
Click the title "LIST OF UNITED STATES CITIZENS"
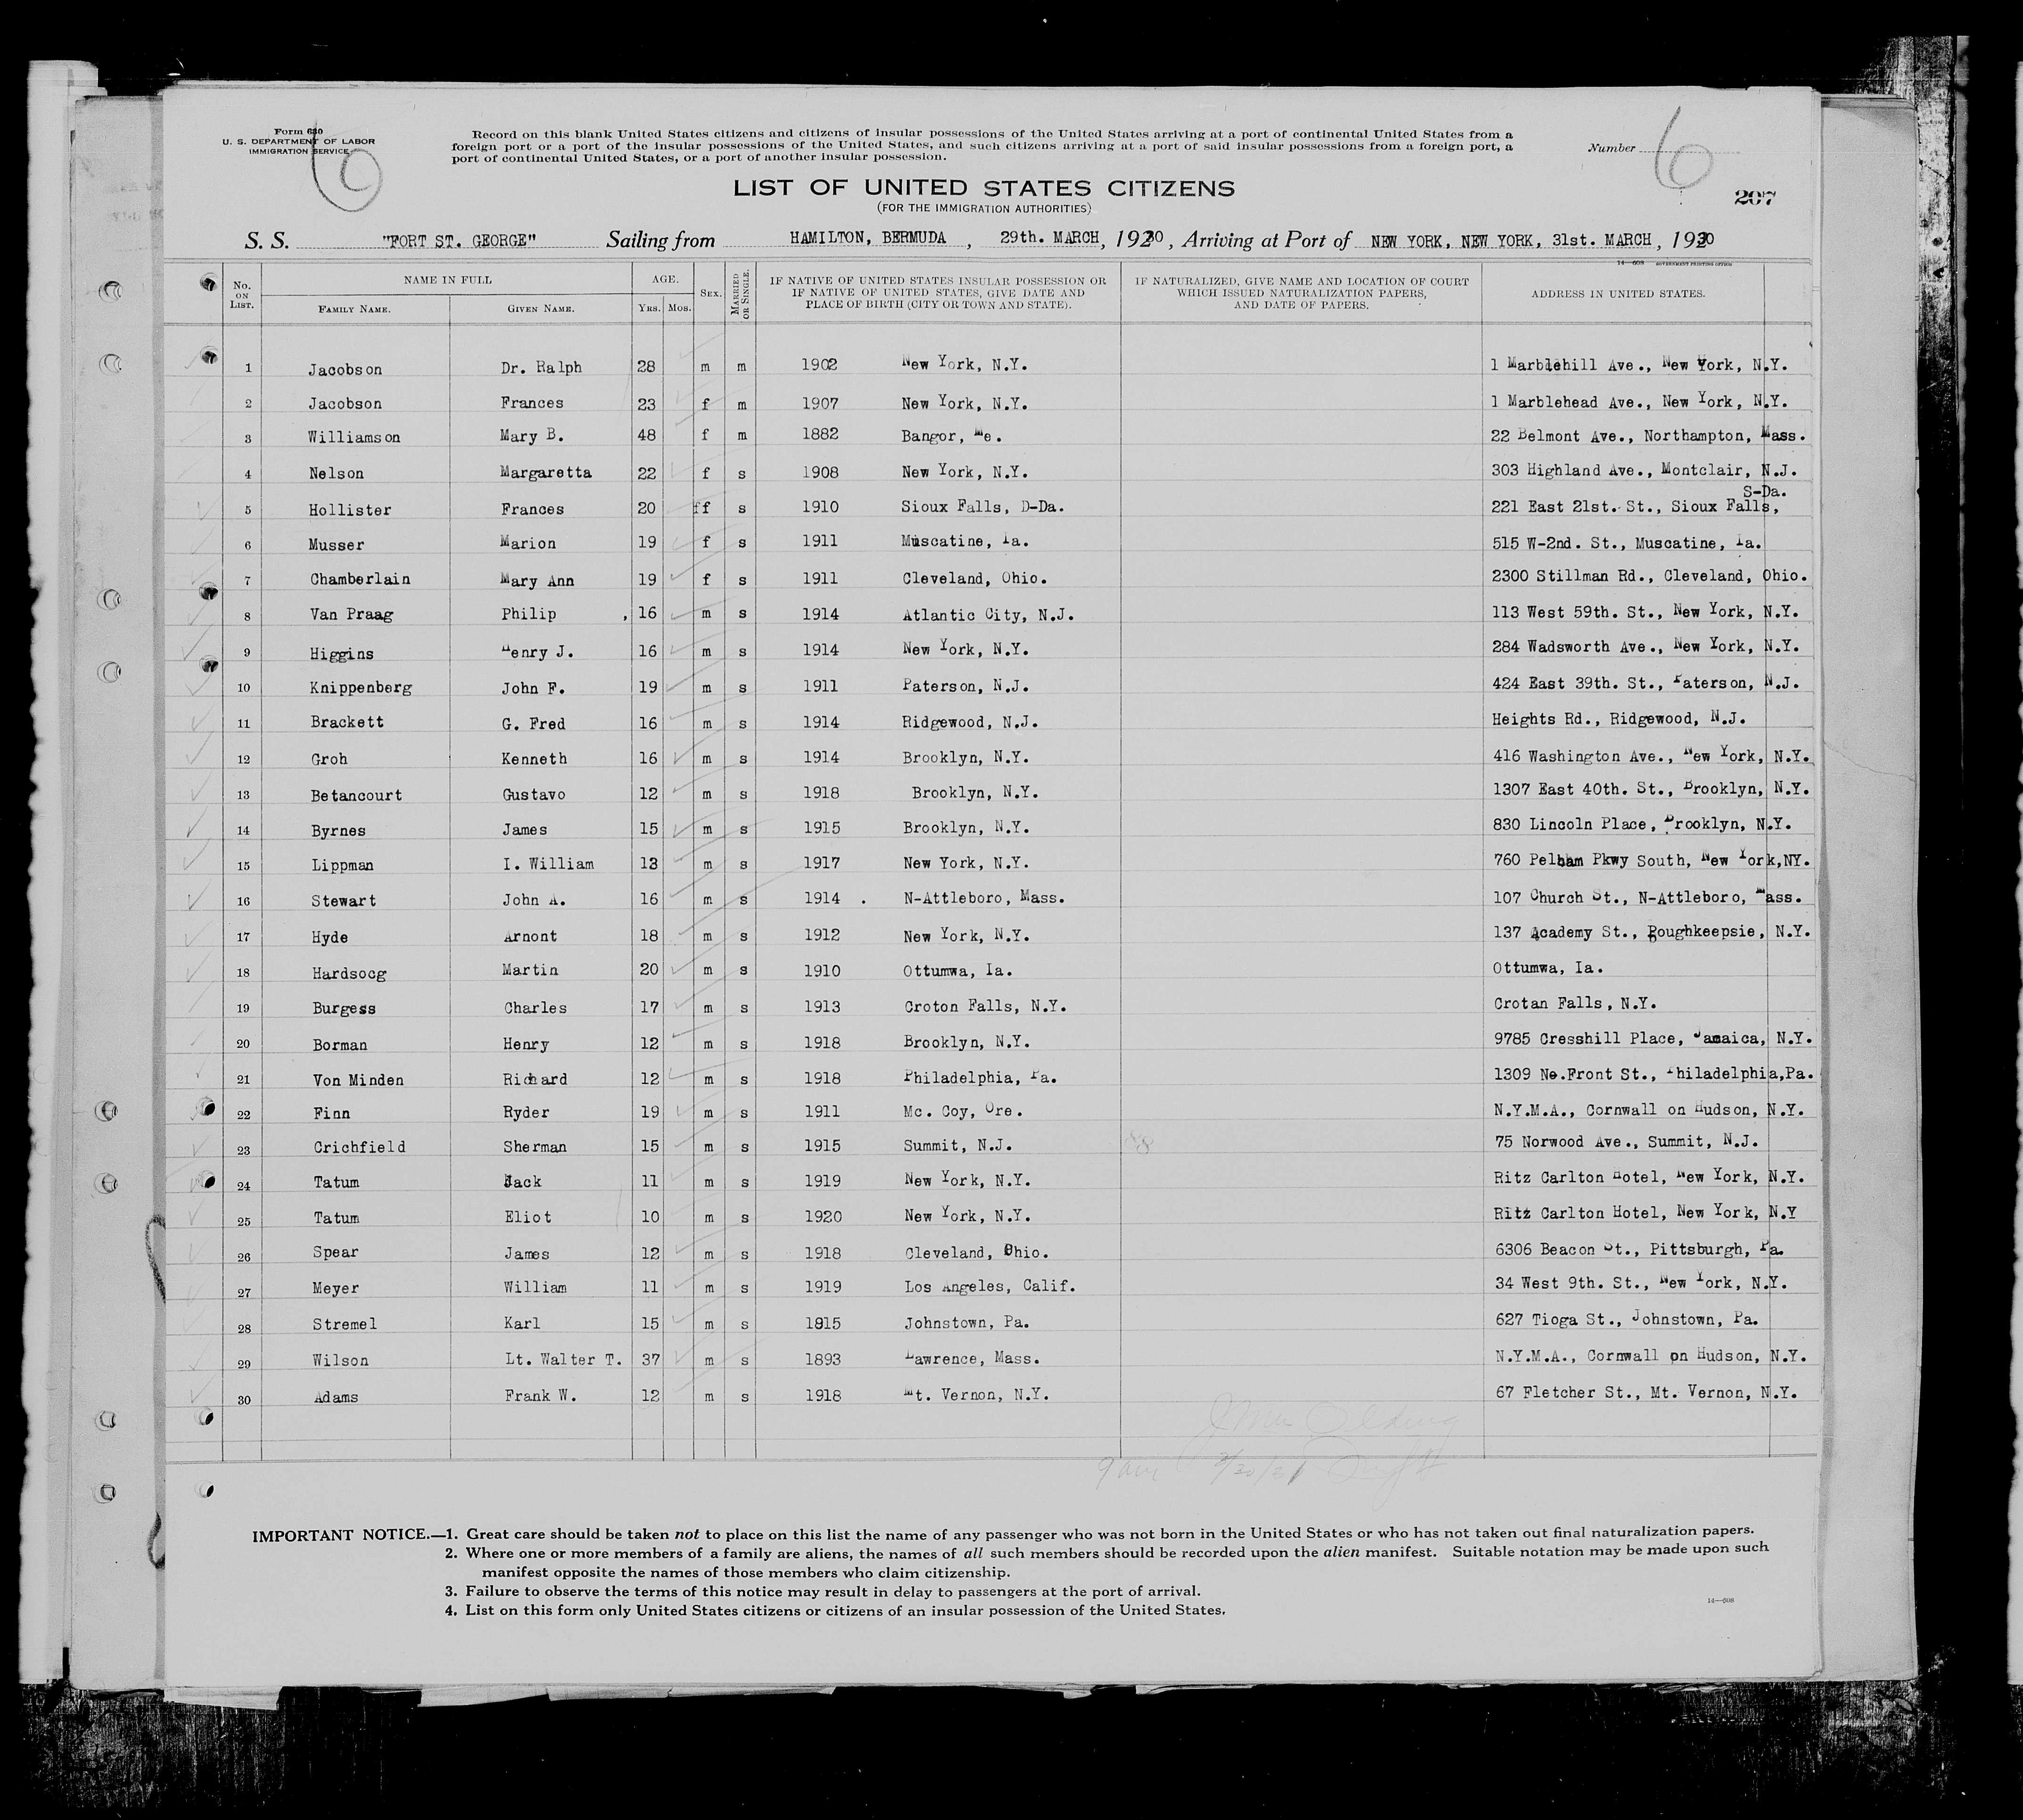click(984, 188)
